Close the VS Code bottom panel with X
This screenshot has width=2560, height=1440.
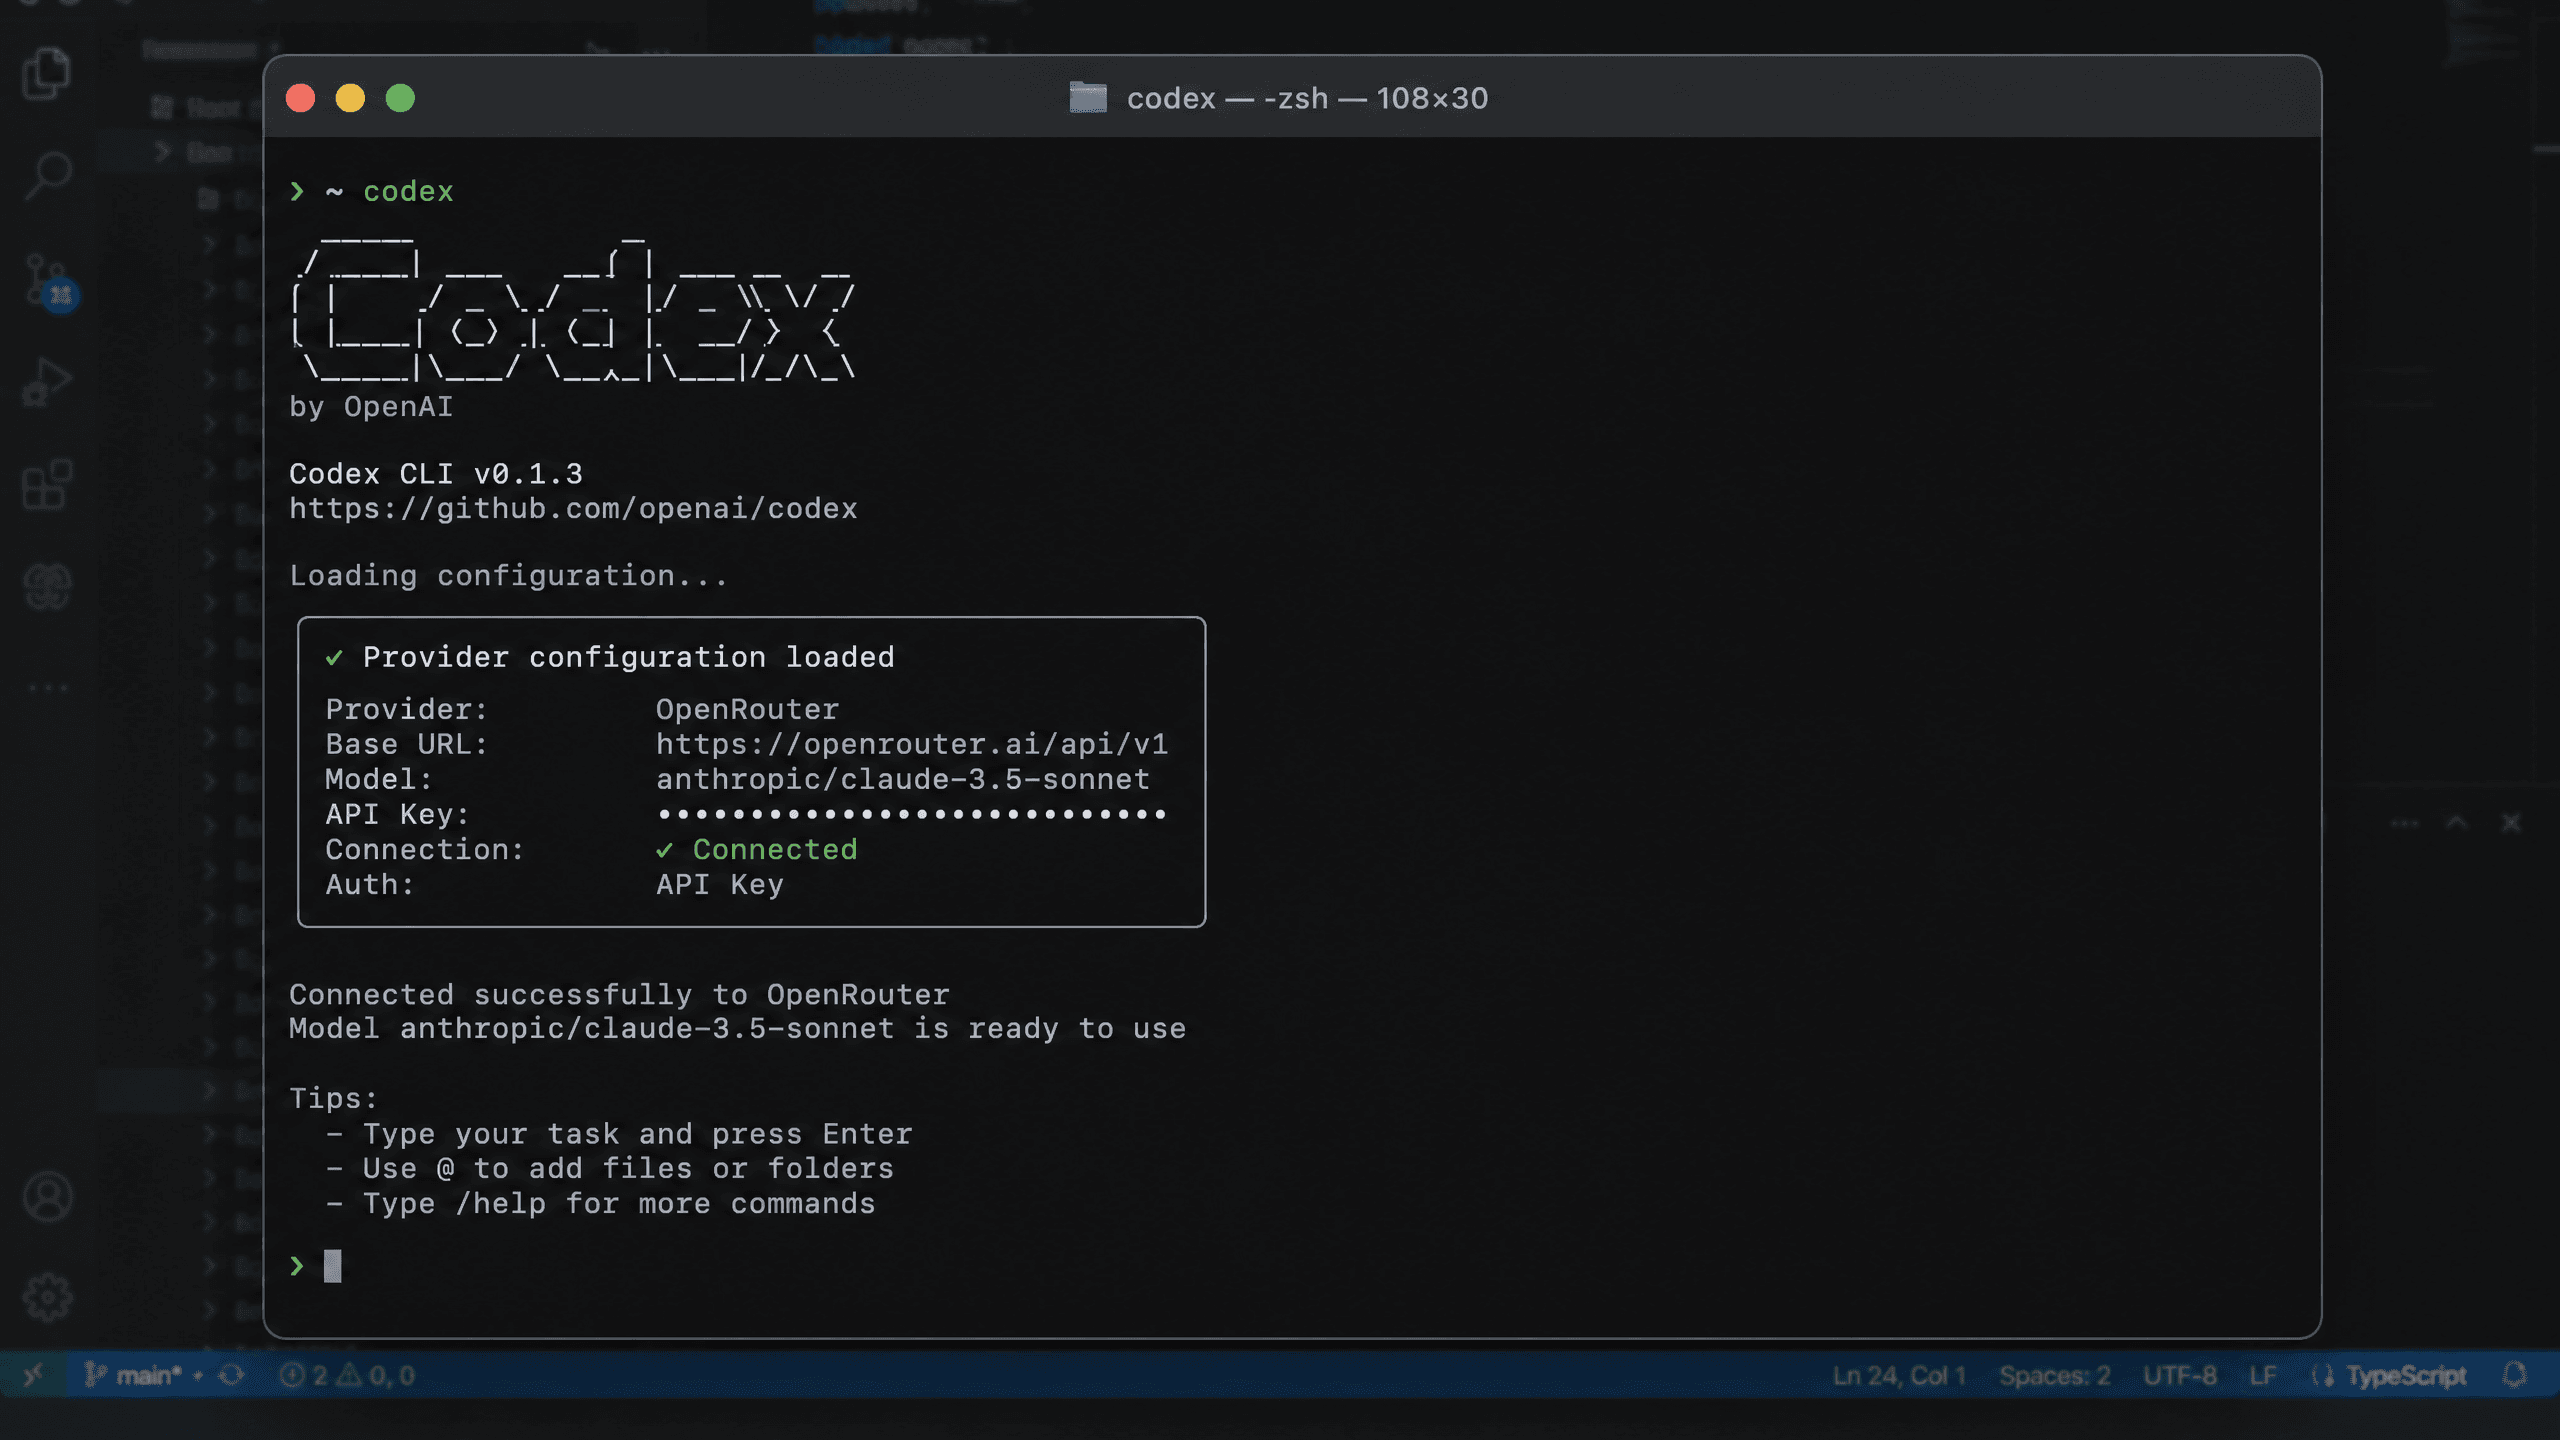[2511, 822]
